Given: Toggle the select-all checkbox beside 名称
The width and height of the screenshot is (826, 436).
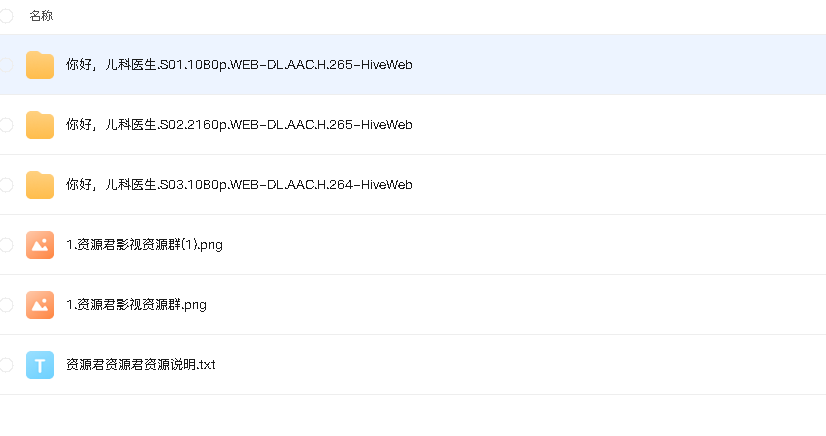Looking at the screenshot, I should click(x=6, y=16).
